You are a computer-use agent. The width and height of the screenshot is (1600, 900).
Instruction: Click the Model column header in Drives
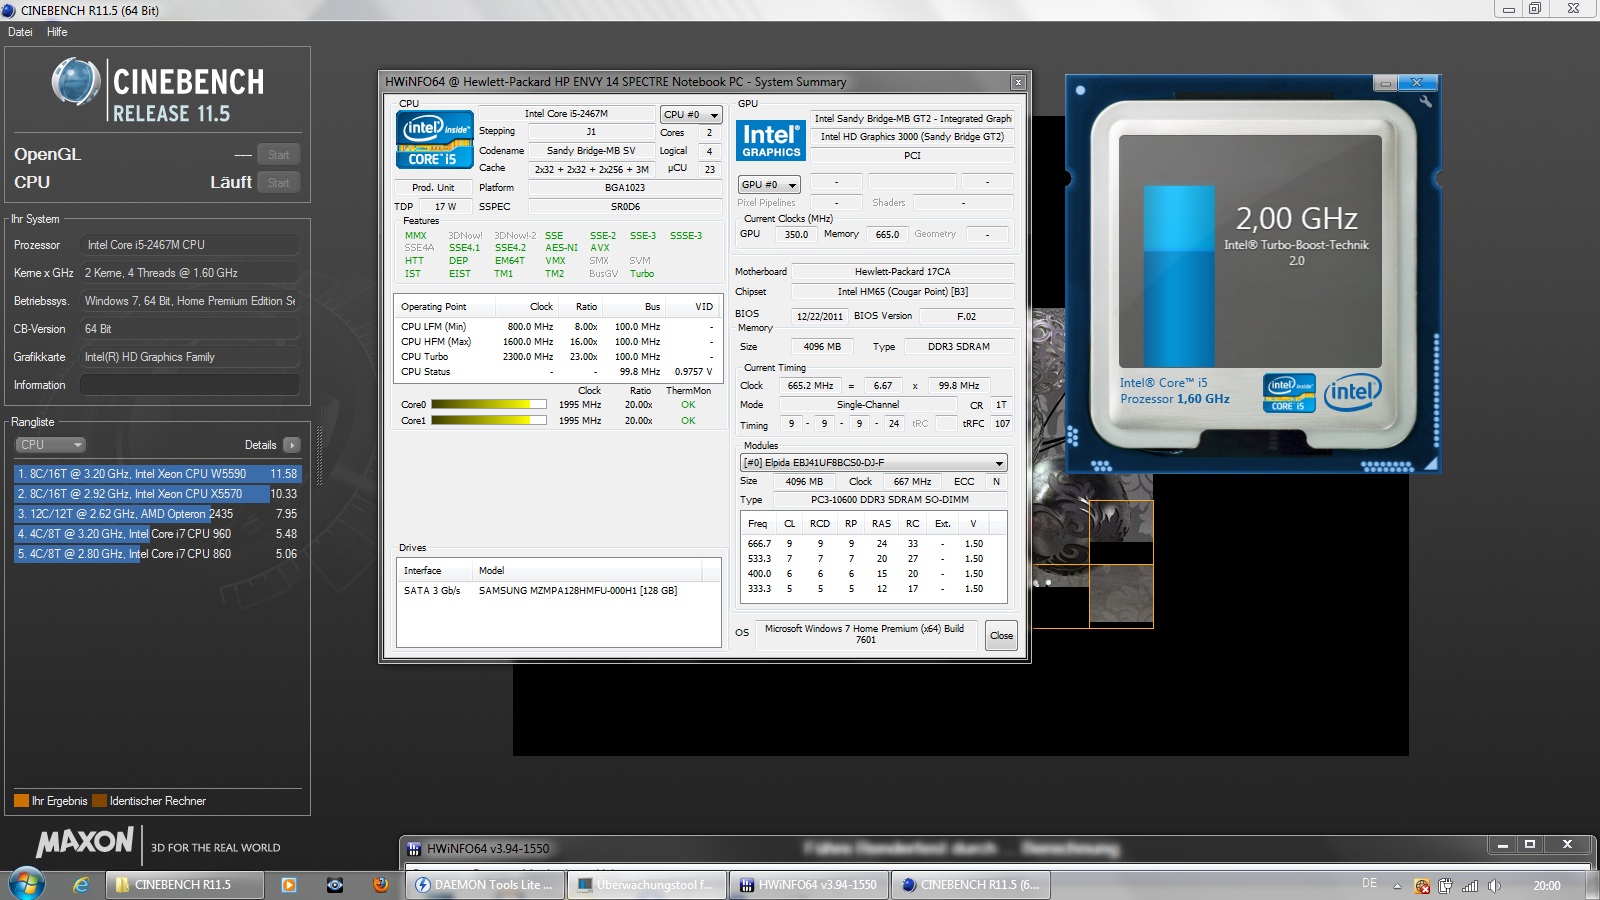pyautogui.click(x=588, y=571)
